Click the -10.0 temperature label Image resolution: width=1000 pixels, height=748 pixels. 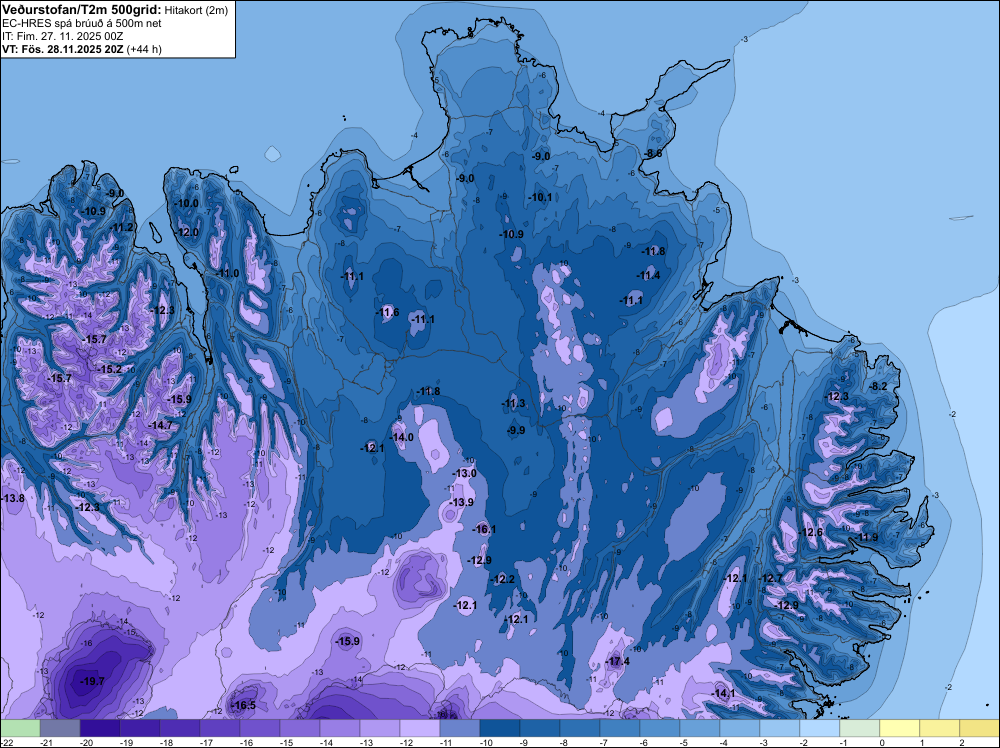coord(187,203)
